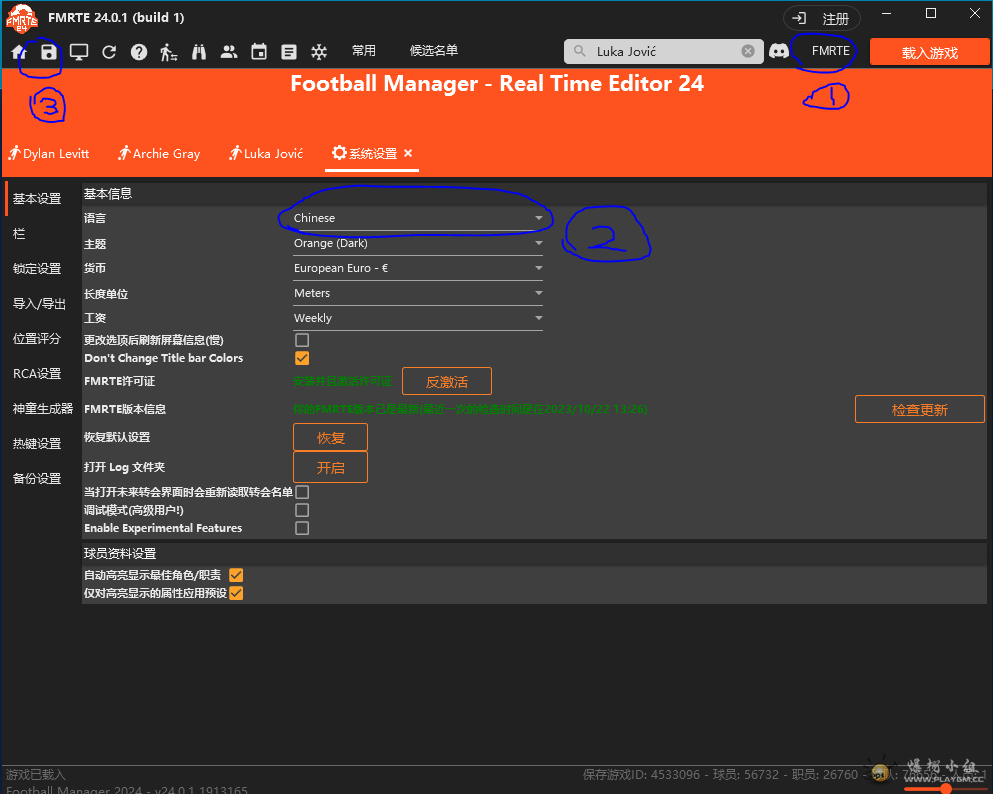Viewport: 993px width, 794px height.
Task: Click the 游戏已载入 status text
Action: (35, 774)
